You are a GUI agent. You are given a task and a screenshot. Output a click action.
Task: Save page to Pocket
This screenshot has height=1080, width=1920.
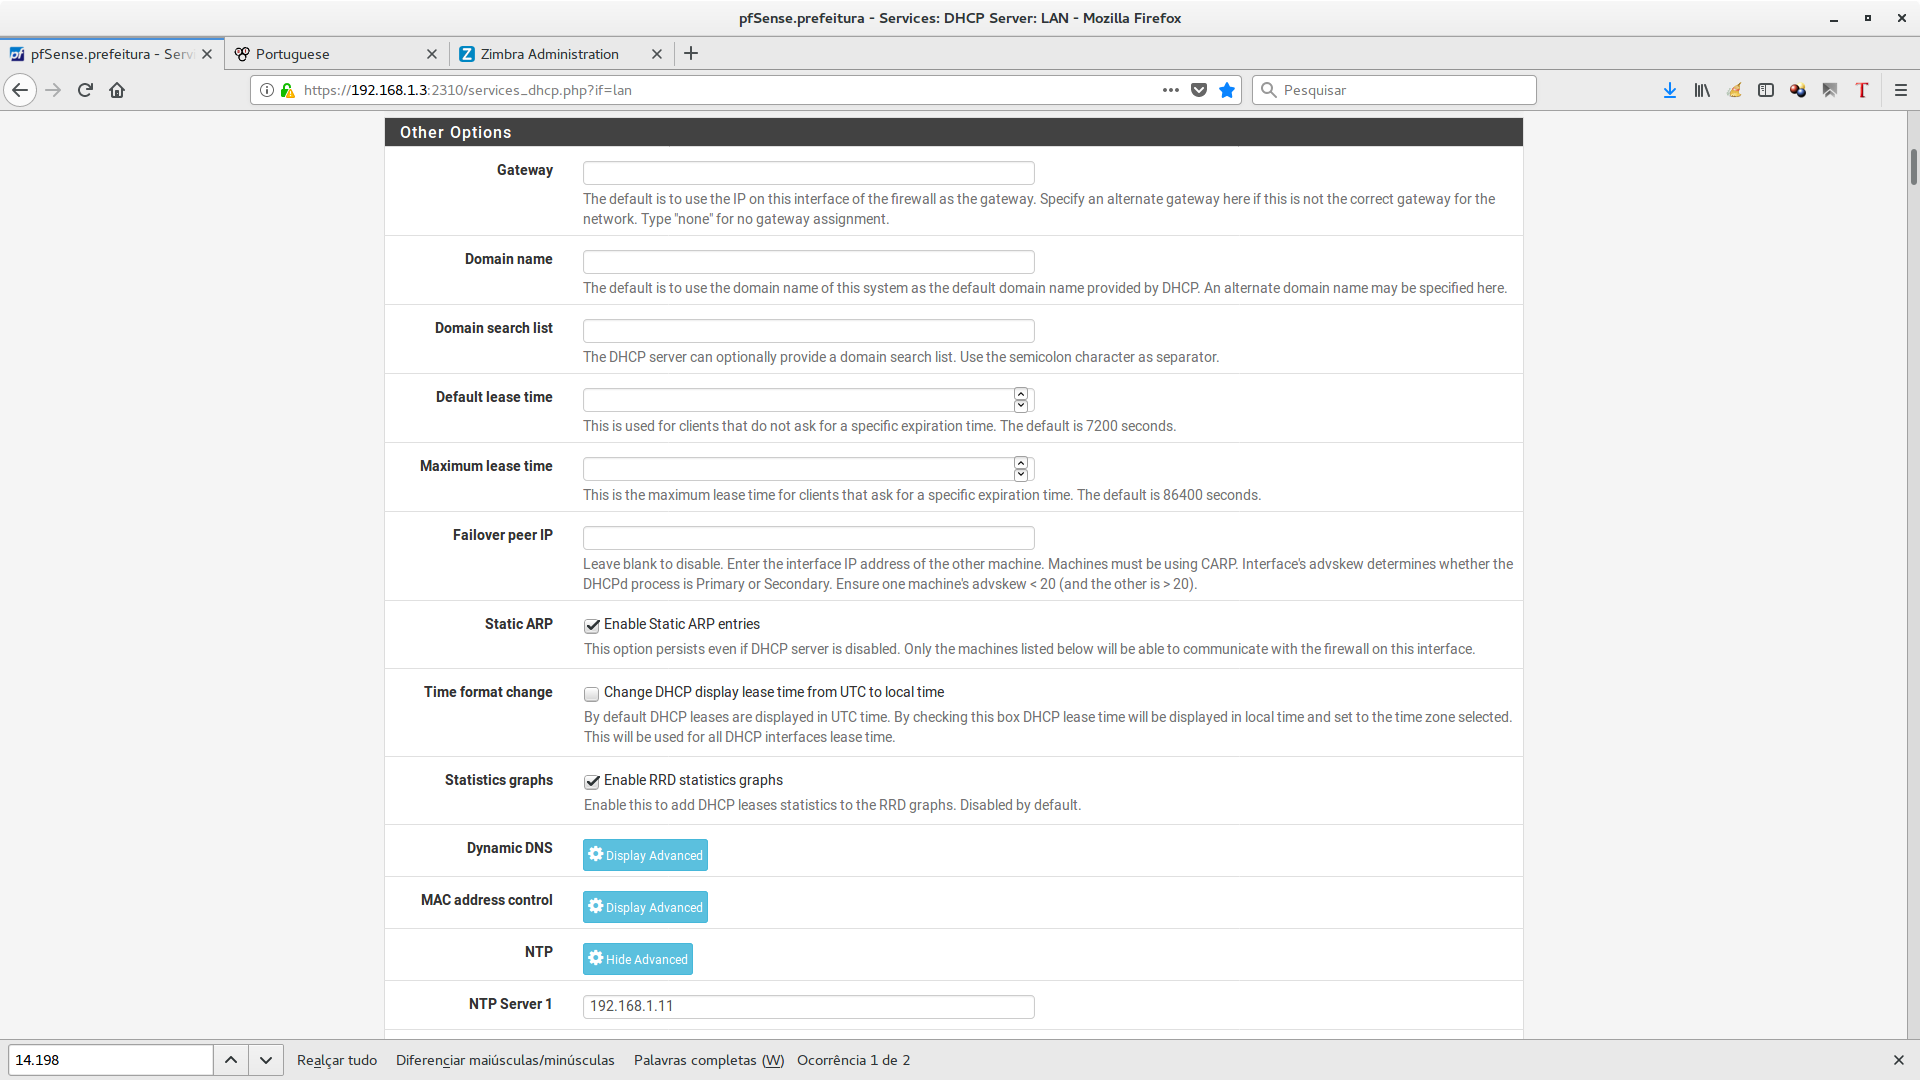[1199, 90]
